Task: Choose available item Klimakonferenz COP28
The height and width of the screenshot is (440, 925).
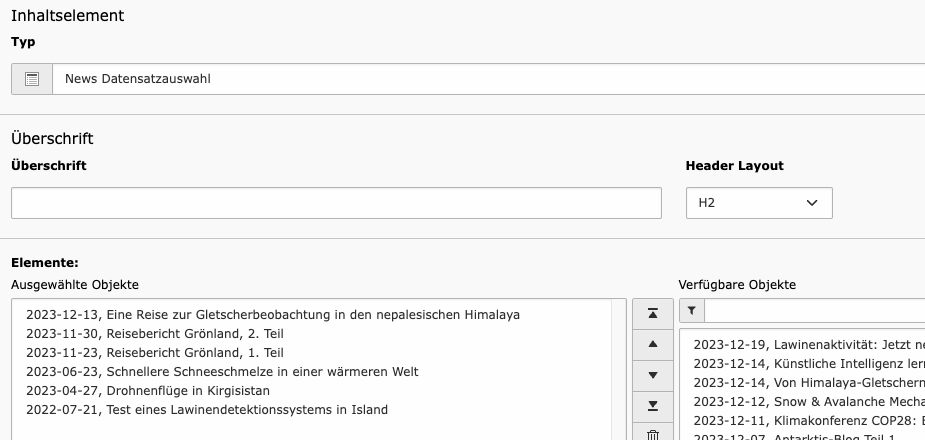Action: pyautogui.click(x=809, y=421)
